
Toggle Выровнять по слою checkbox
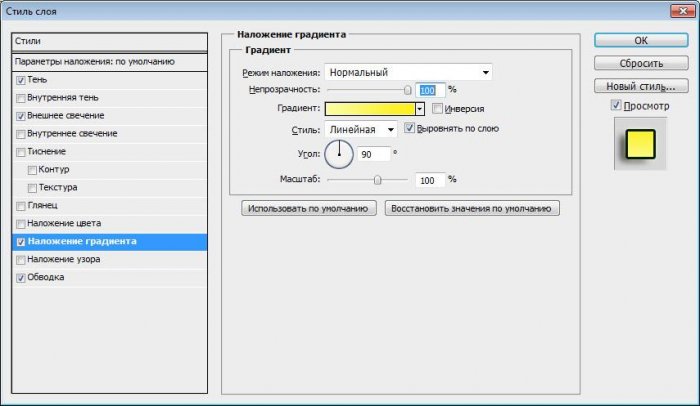409,129
